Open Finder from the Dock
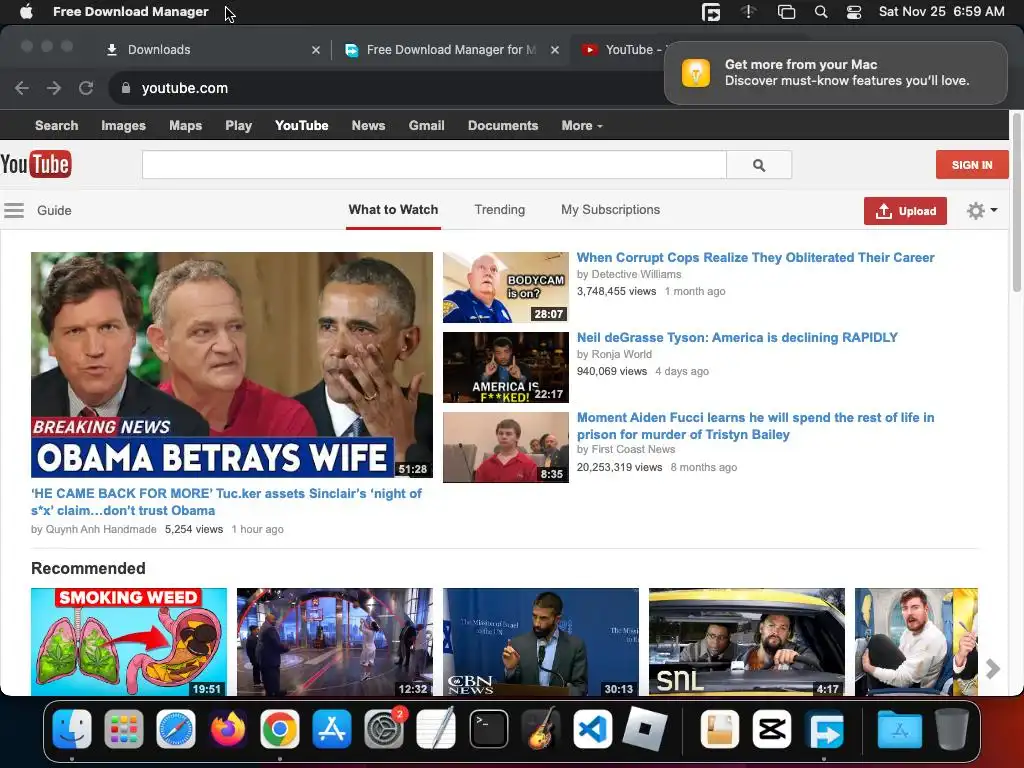Screen dimensions: 1024x768 72,729
